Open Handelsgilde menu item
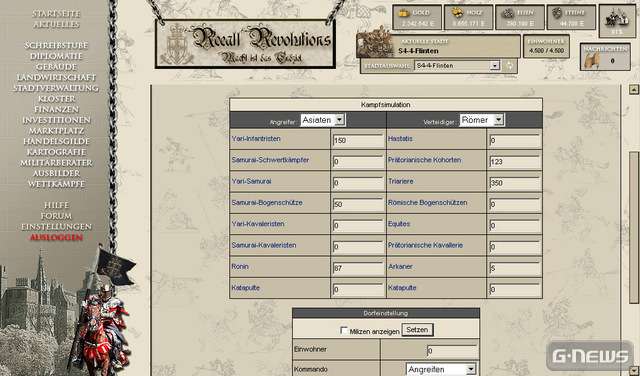The image size is (640, 376). [x=56, y=141]
